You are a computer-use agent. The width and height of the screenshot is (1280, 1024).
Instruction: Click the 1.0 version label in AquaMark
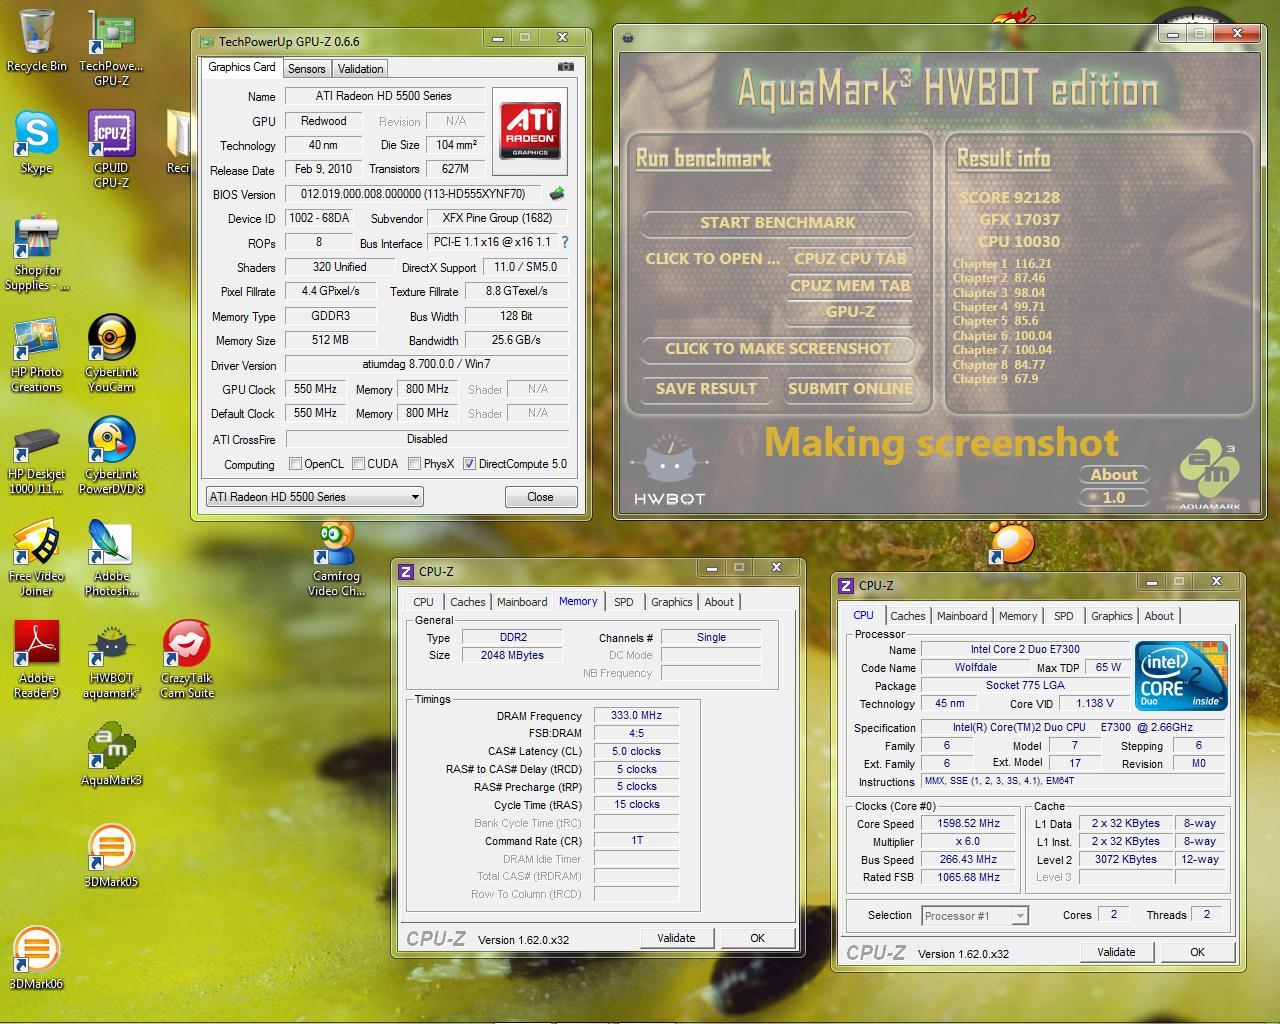click(x=1114, y=497)
